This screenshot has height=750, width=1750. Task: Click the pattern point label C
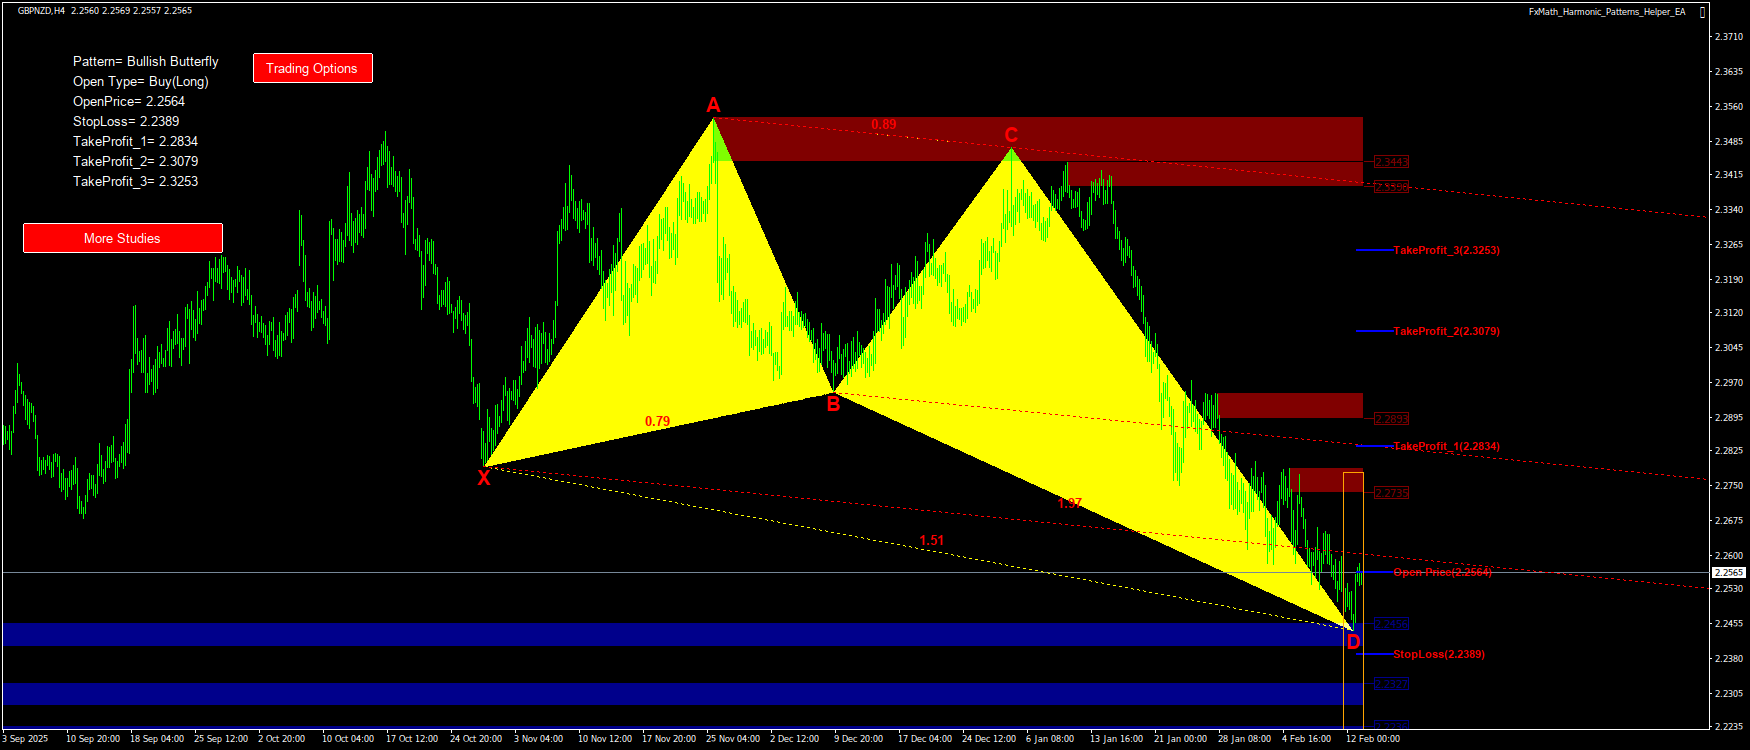(1011, 135)
